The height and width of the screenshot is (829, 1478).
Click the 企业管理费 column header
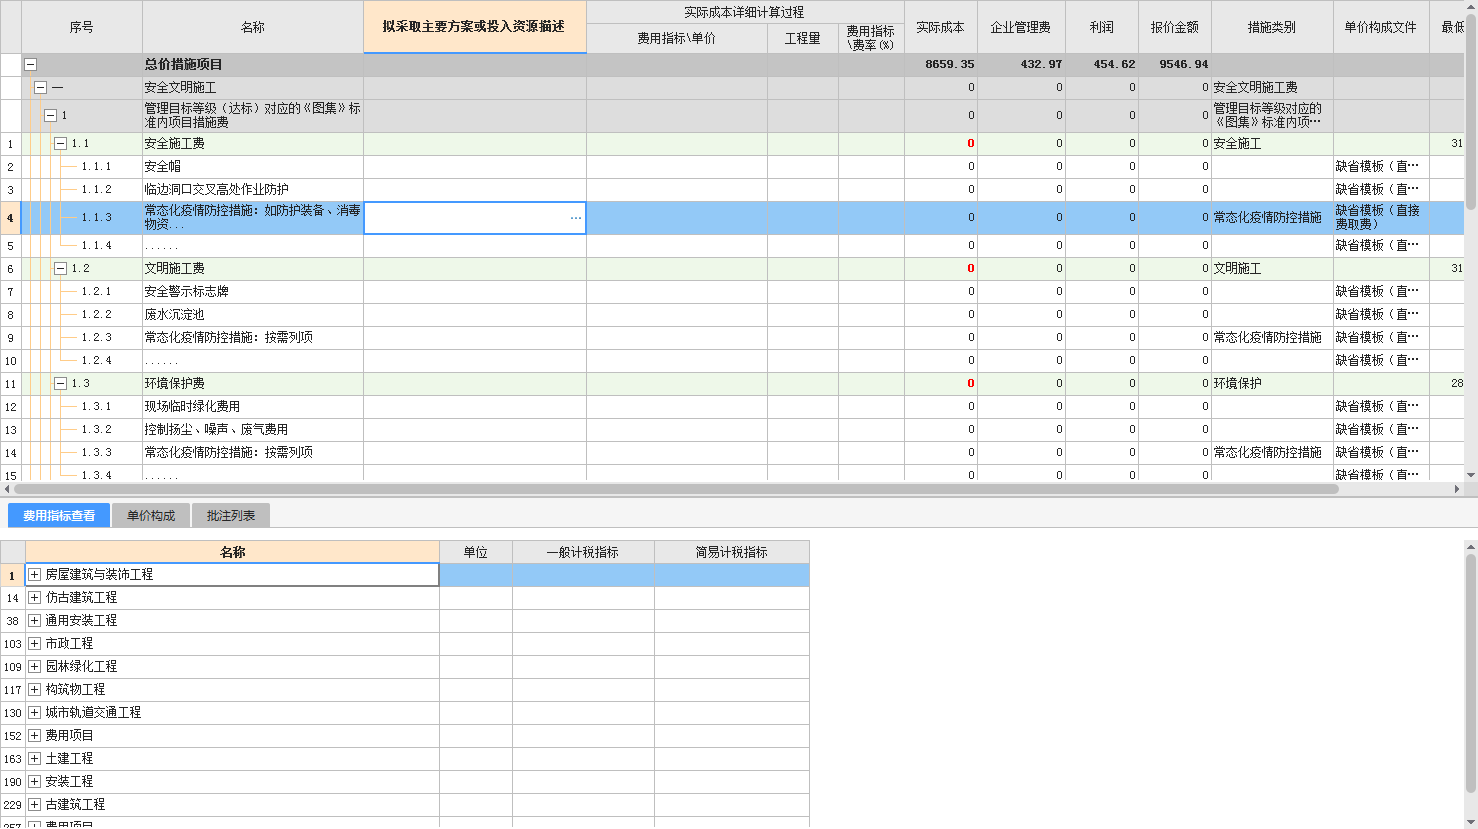tap(1021, 27)
